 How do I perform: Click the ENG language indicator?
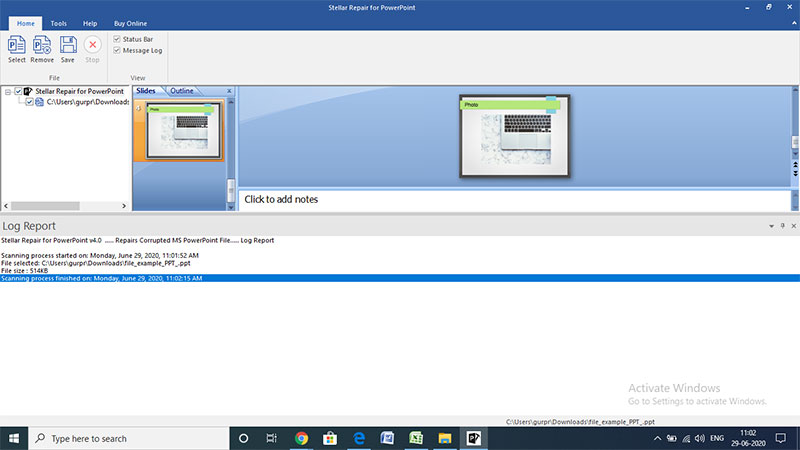[717, 438]
